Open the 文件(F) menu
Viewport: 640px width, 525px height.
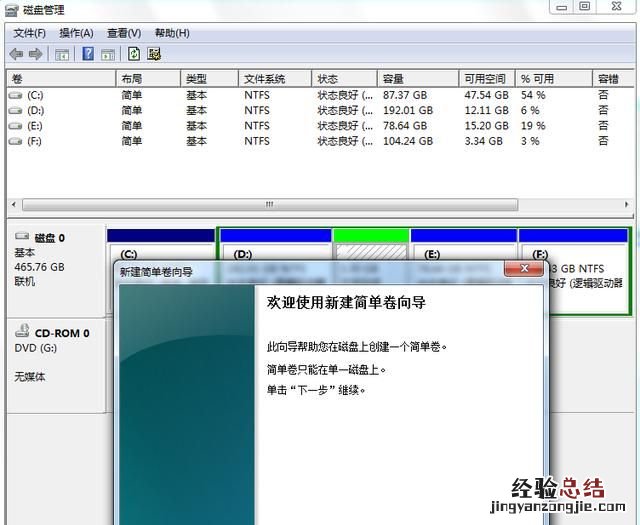[x=30, y=33]
